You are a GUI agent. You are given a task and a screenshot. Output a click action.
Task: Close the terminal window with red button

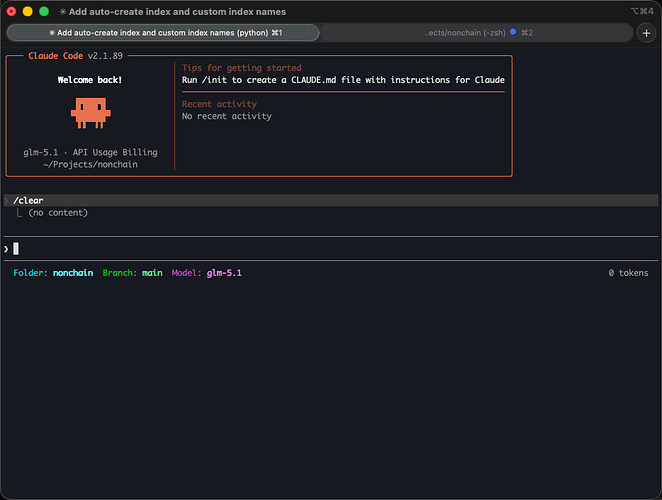(11, 11)
